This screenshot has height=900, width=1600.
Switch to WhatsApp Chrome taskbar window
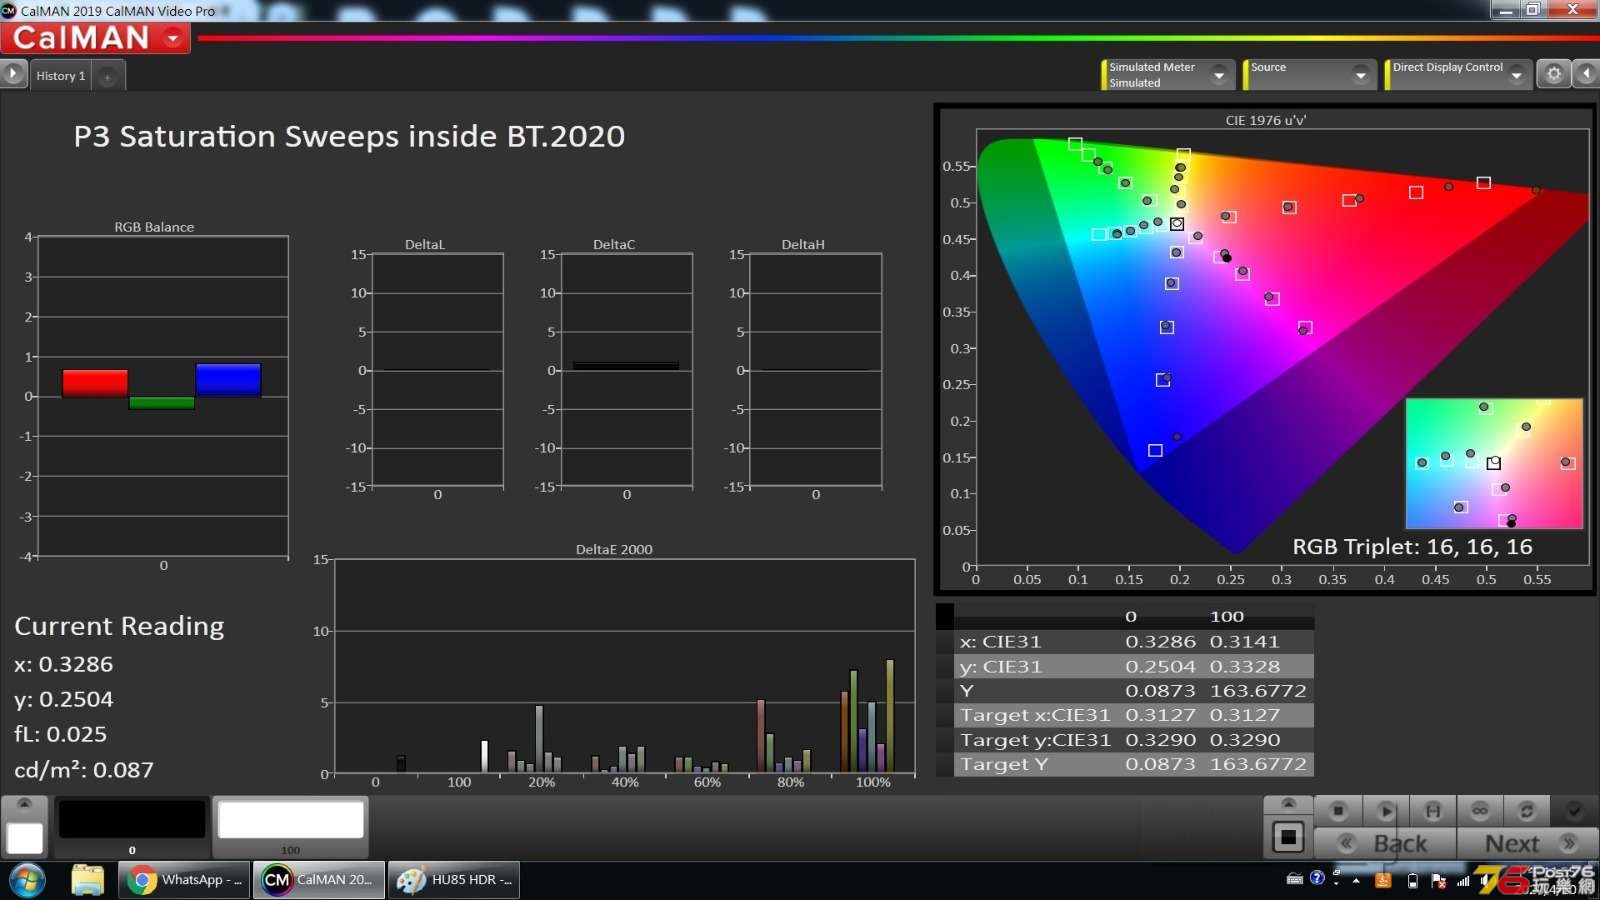pos(186,880)
